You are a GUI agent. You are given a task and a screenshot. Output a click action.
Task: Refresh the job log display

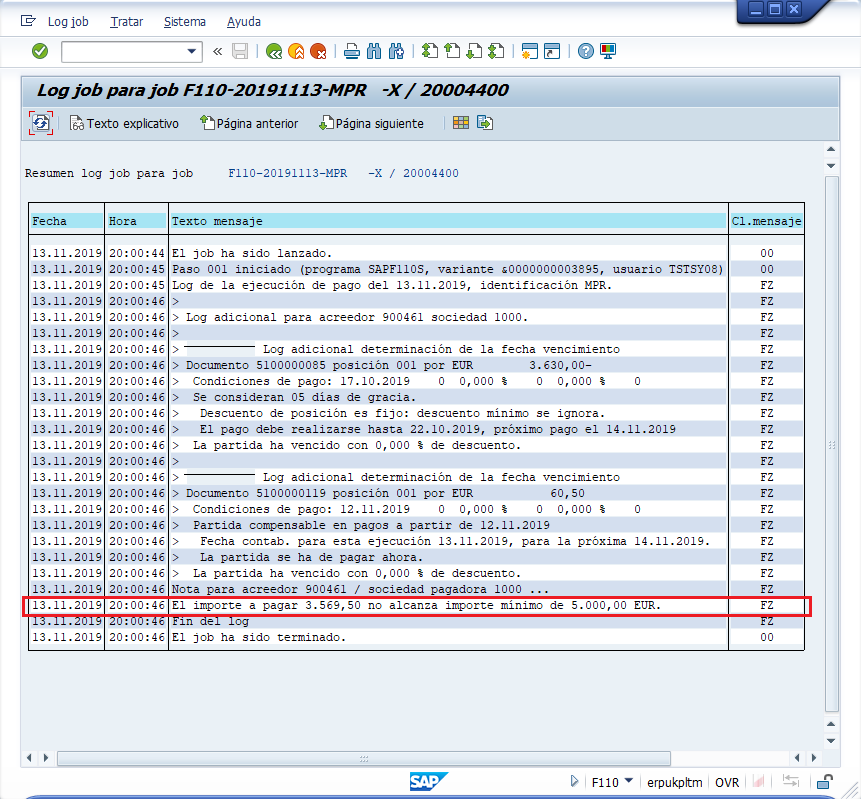tap(40, 122)
